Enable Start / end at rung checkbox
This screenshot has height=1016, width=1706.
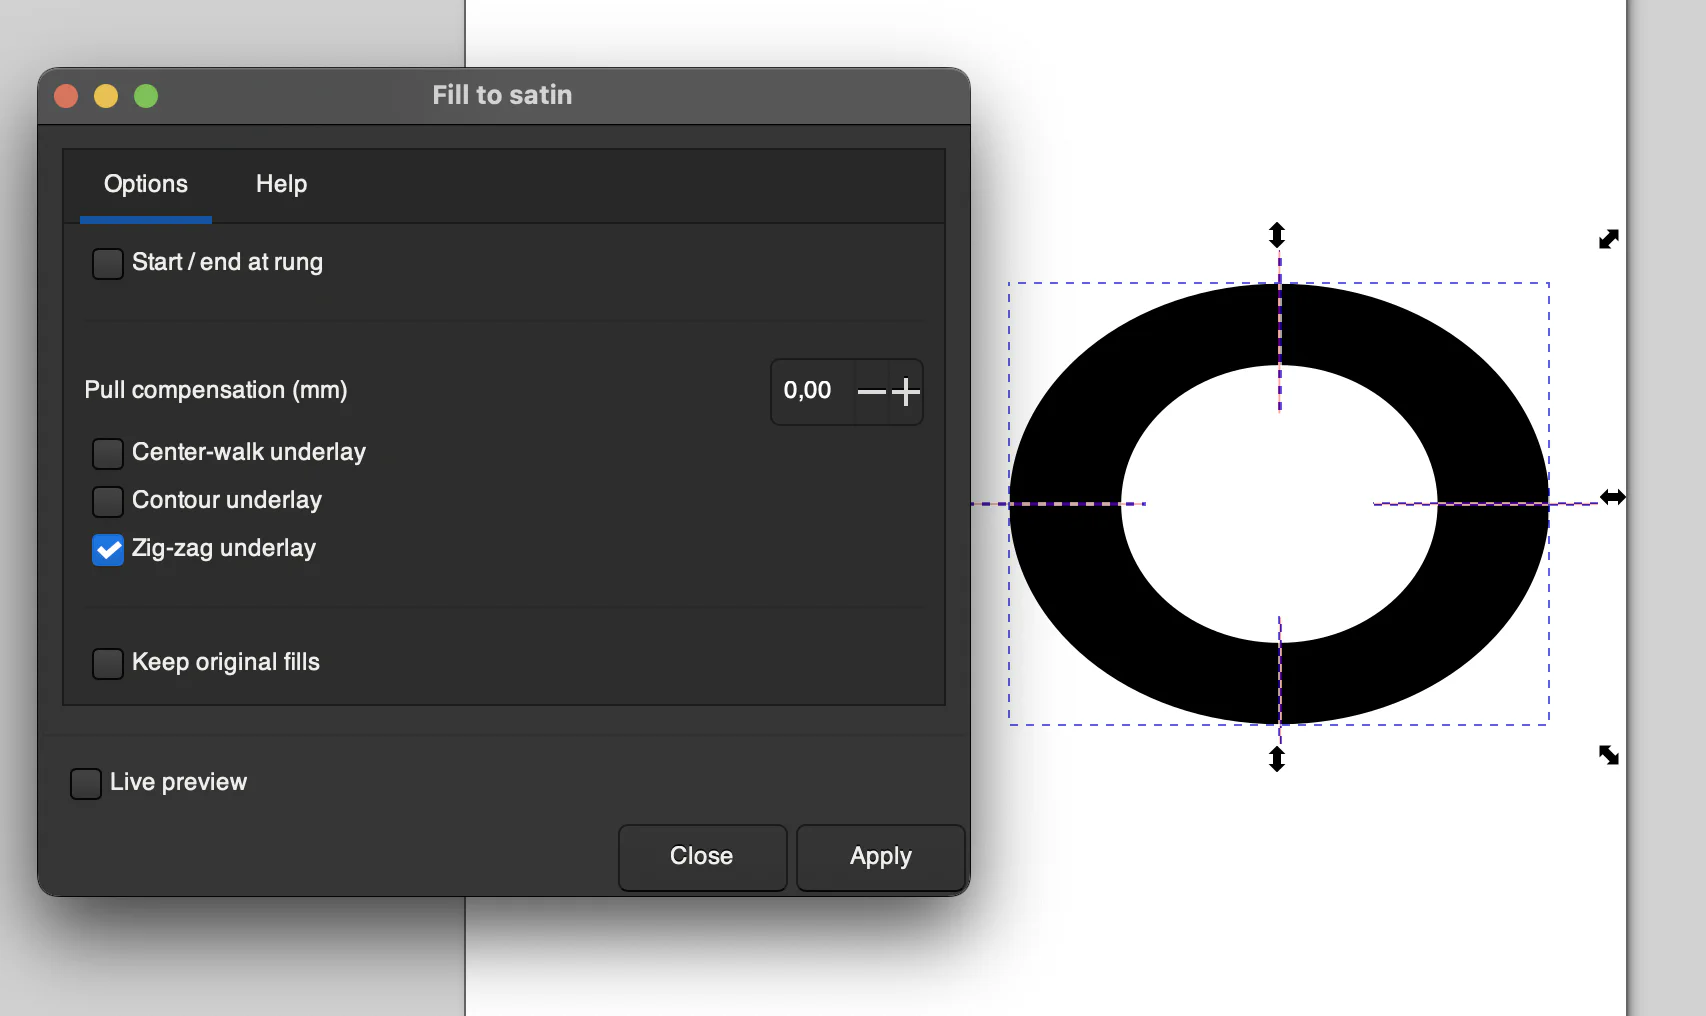(108, 264)
